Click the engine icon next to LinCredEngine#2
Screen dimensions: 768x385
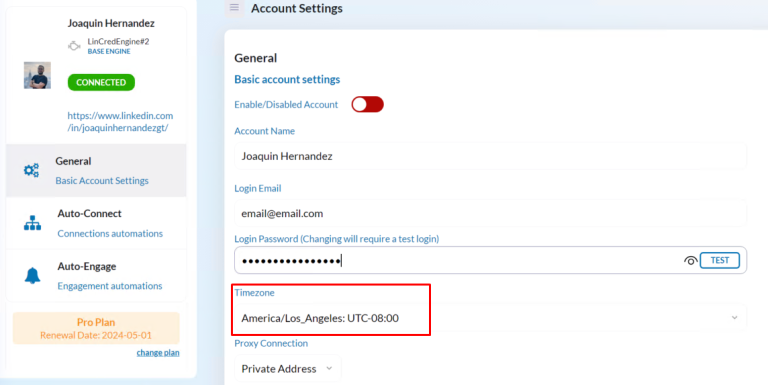pos(74,46)
